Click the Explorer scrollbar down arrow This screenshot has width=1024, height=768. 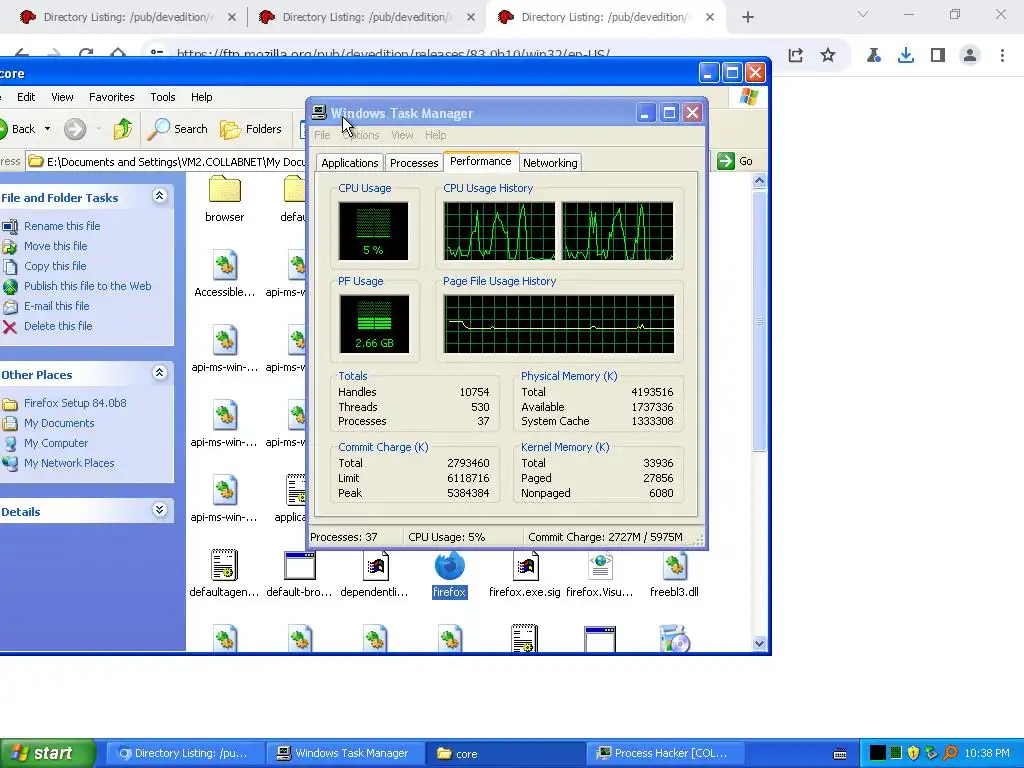759,643
